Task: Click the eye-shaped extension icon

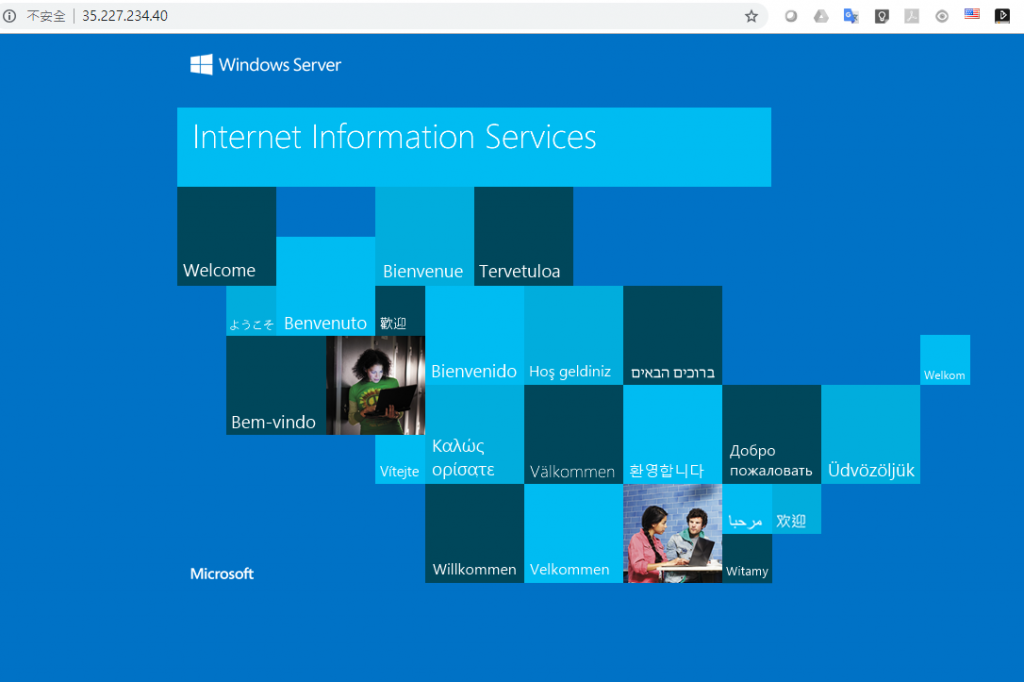Action: click(942, 16)
